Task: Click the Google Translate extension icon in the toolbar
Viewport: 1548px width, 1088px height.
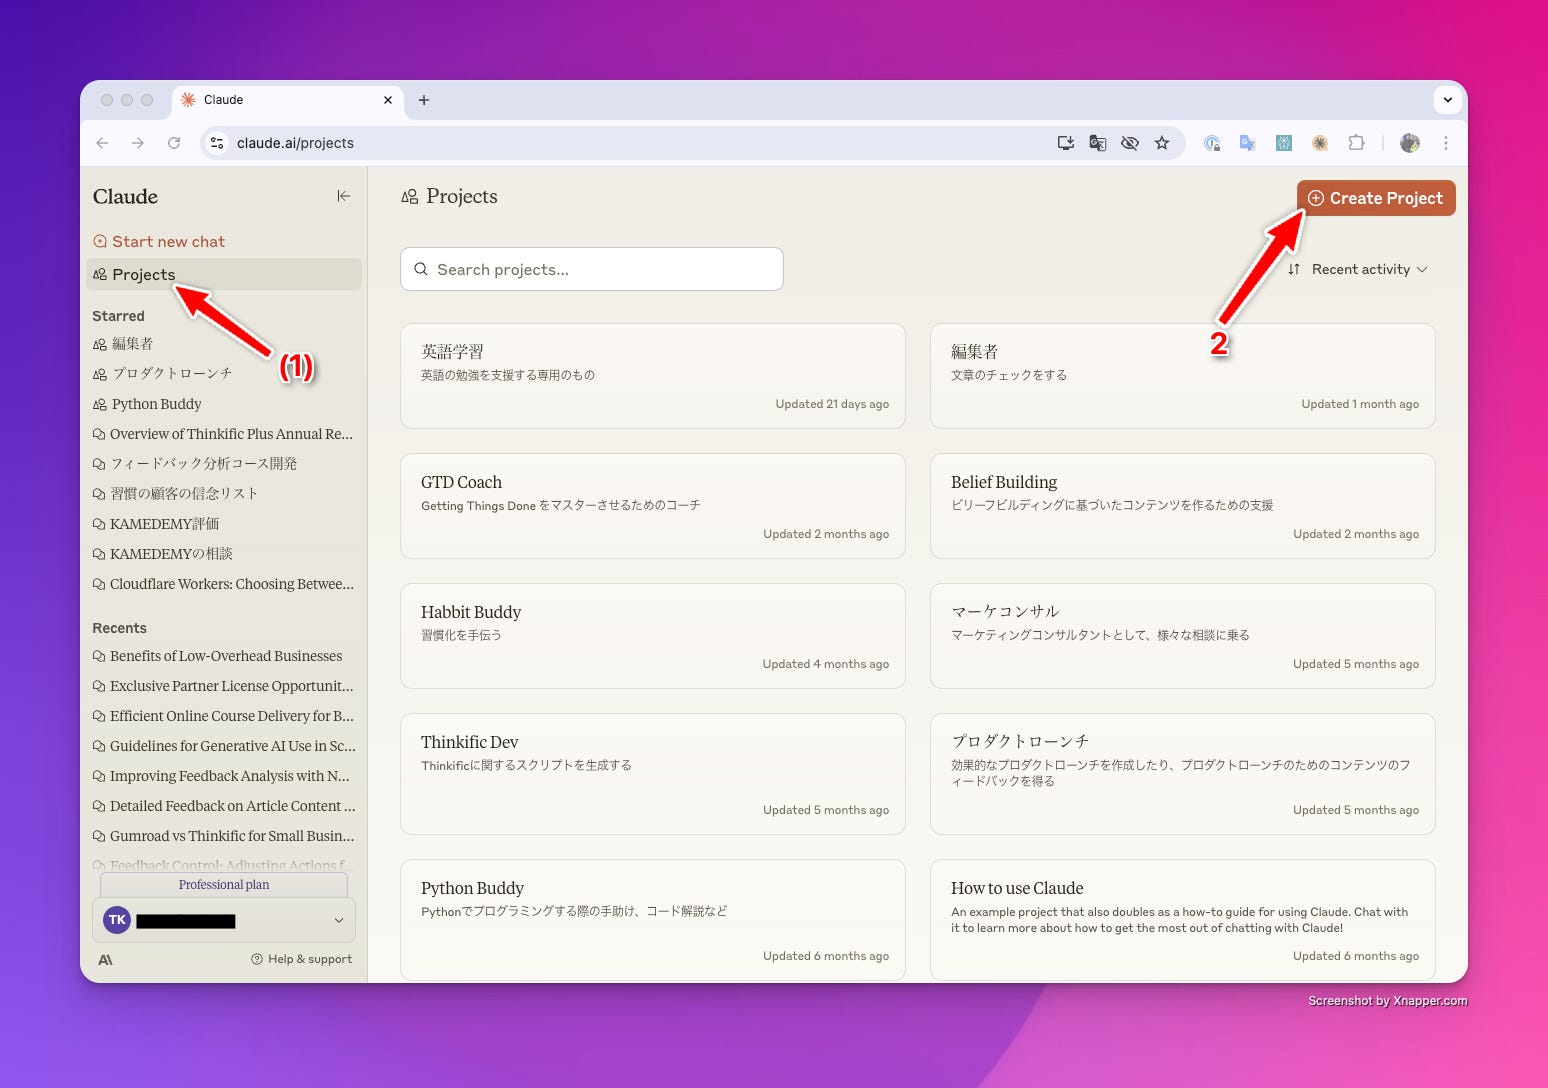Action: 1247,143
